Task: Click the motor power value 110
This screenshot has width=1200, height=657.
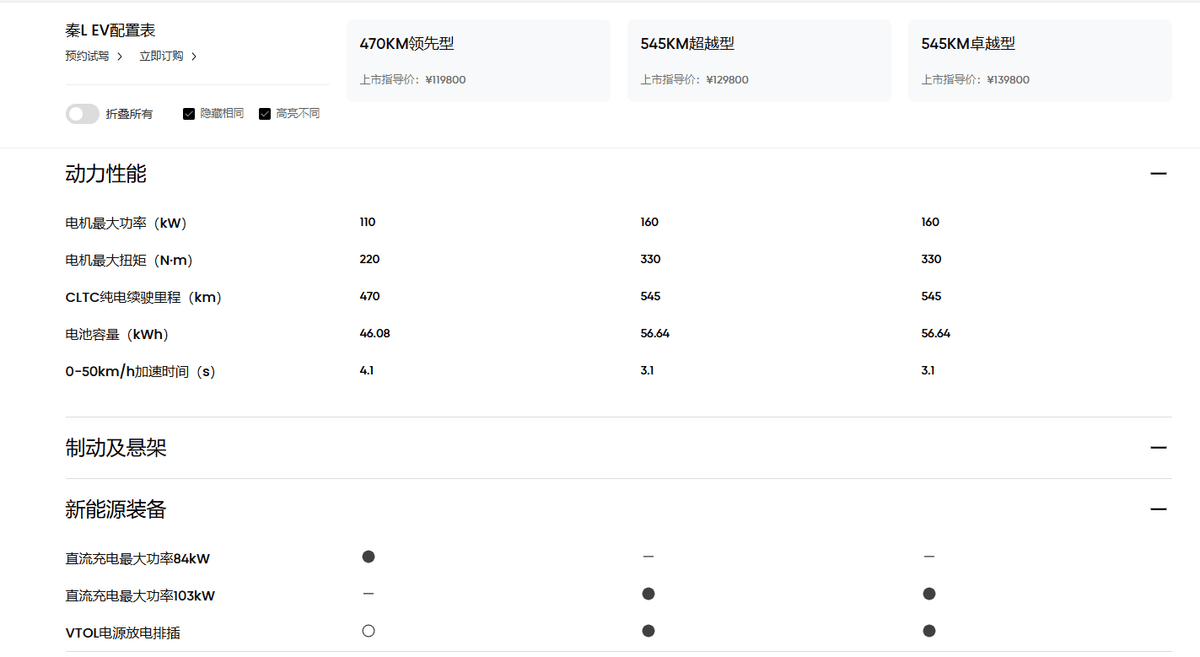Action: (368, 222)
